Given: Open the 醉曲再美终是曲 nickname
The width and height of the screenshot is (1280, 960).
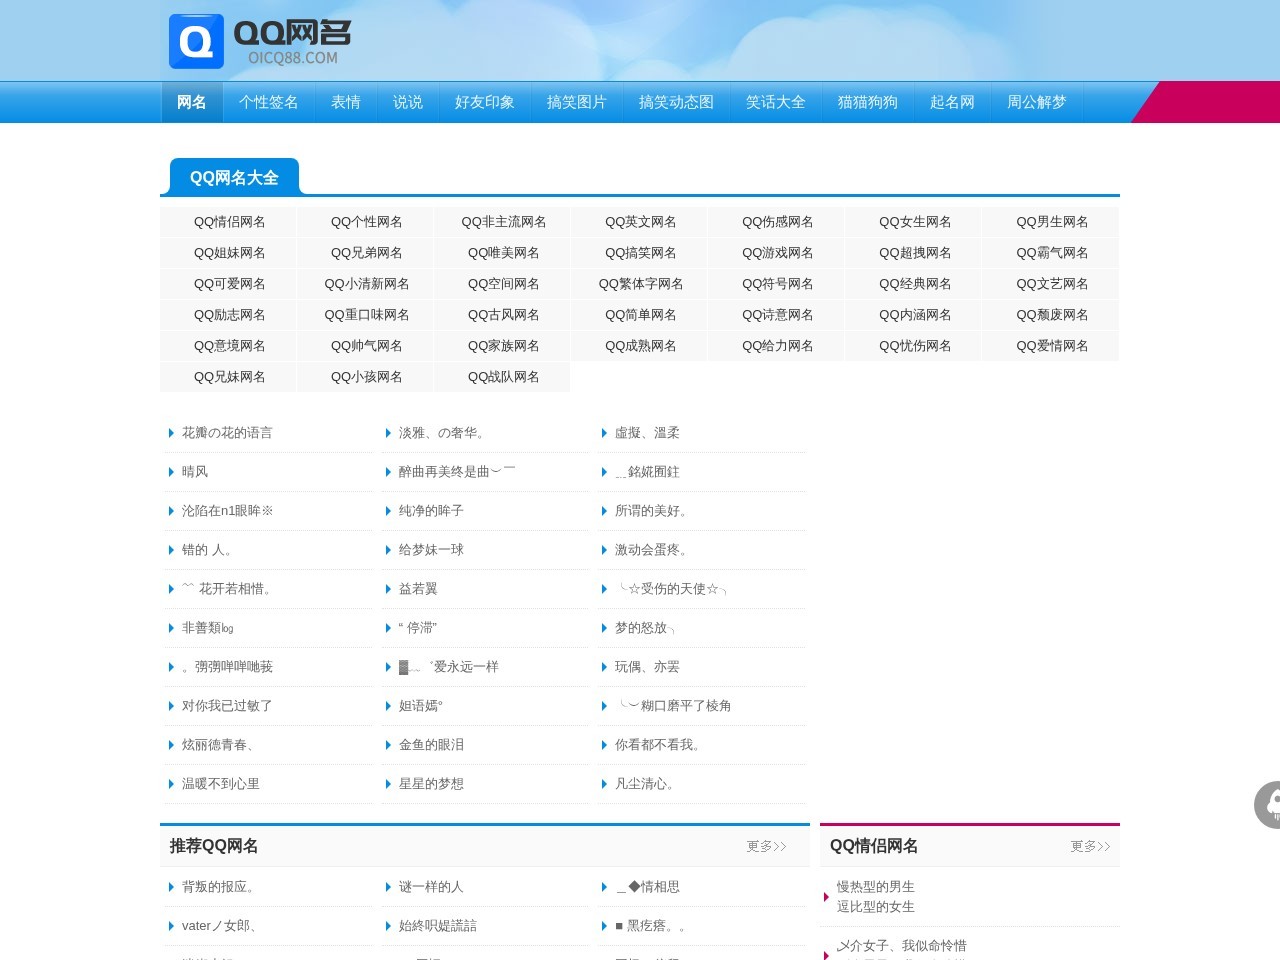Looking at the screenshot, I should coord(456,472).
